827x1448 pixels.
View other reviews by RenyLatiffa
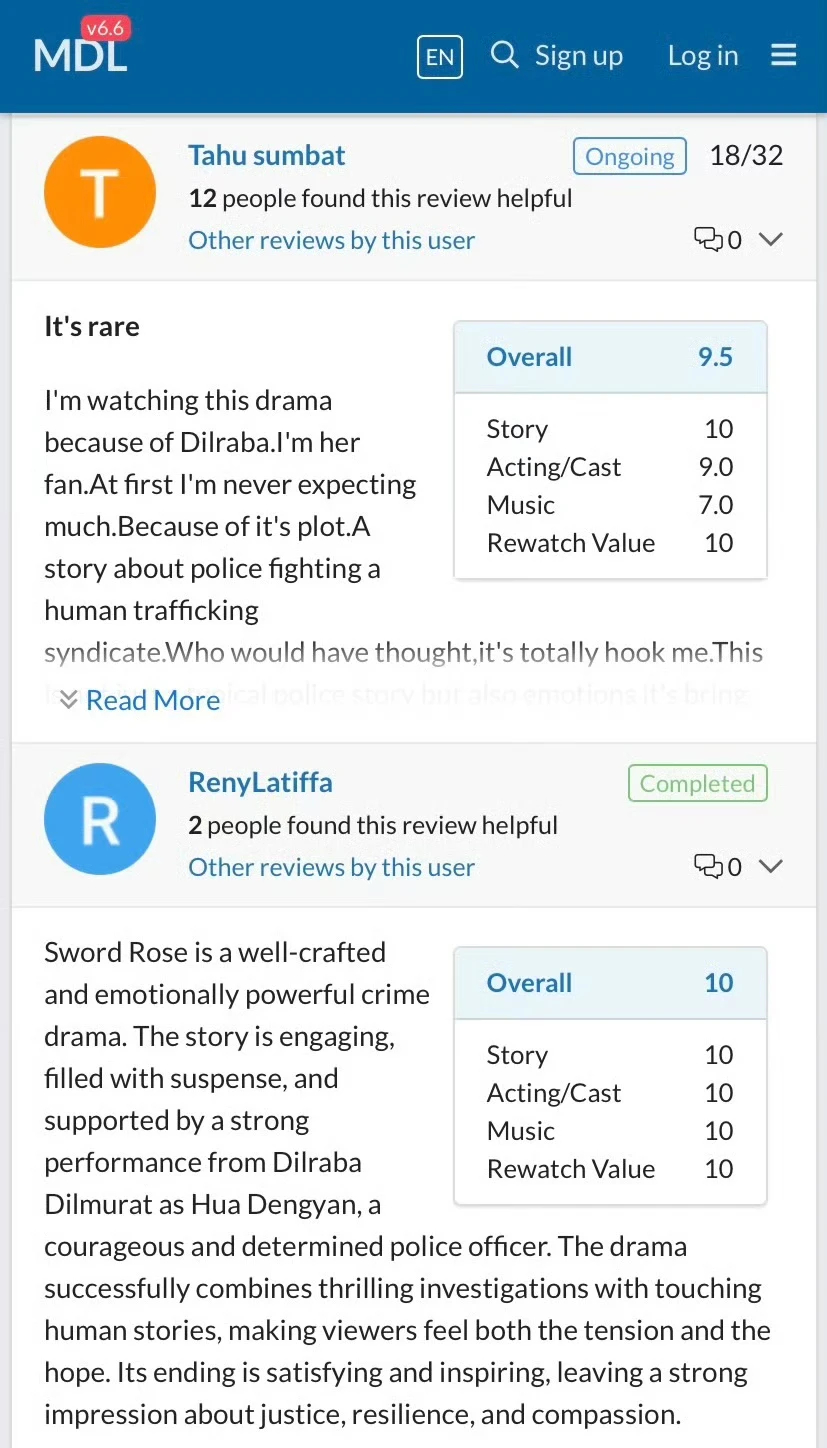point(331,867)
